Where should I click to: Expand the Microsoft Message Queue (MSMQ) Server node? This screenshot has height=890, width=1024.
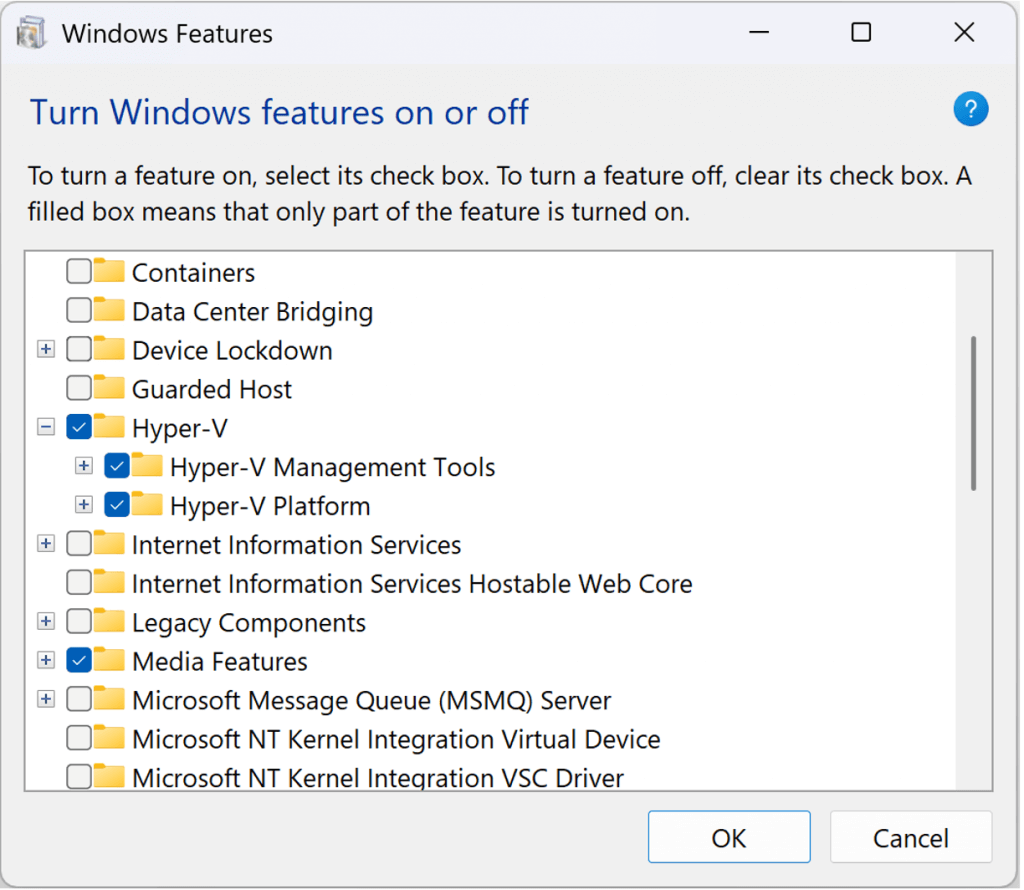pyautogui.click(x=45, y=700)
